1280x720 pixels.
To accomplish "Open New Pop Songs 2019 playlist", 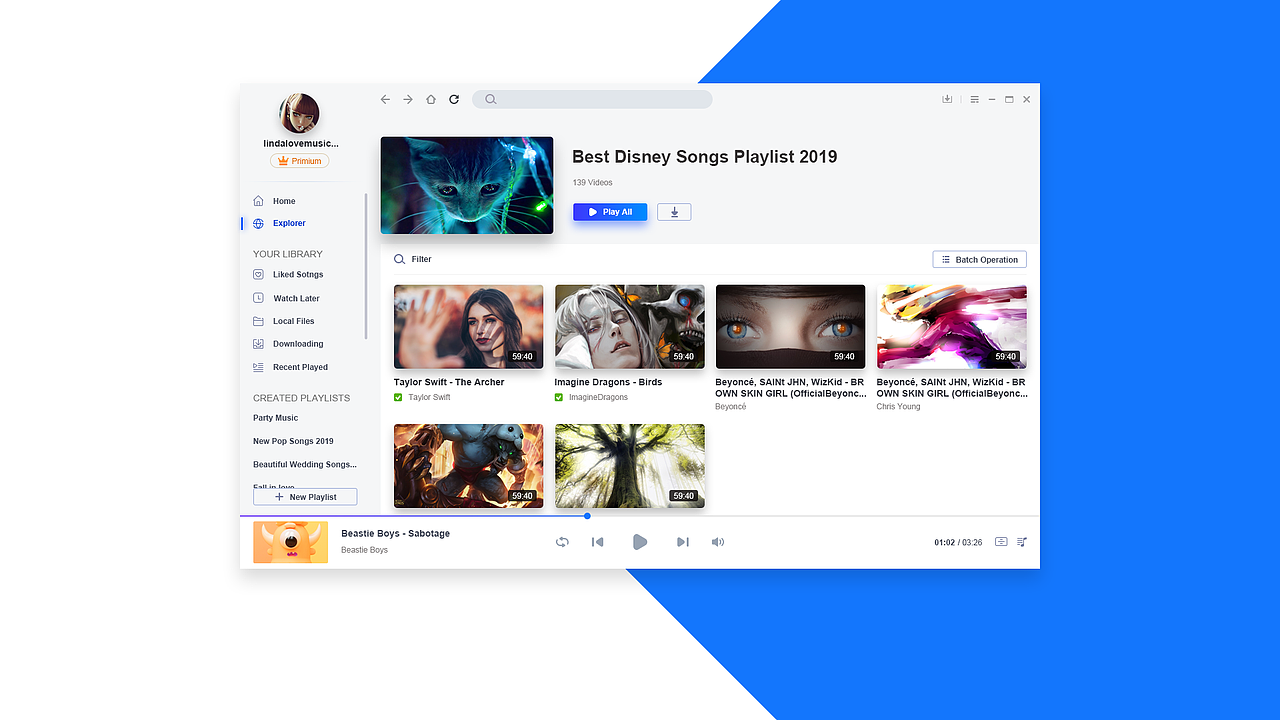I will point(293,441).
